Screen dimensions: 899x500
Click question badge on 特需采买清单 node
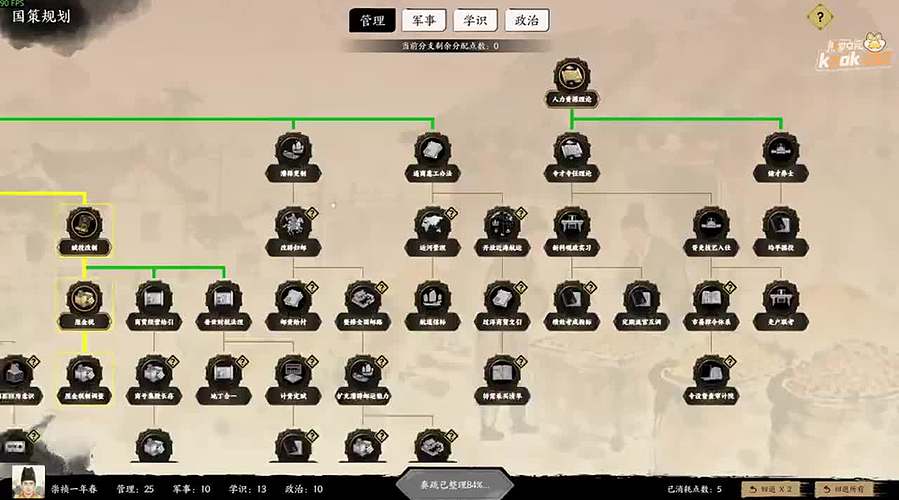521,362
